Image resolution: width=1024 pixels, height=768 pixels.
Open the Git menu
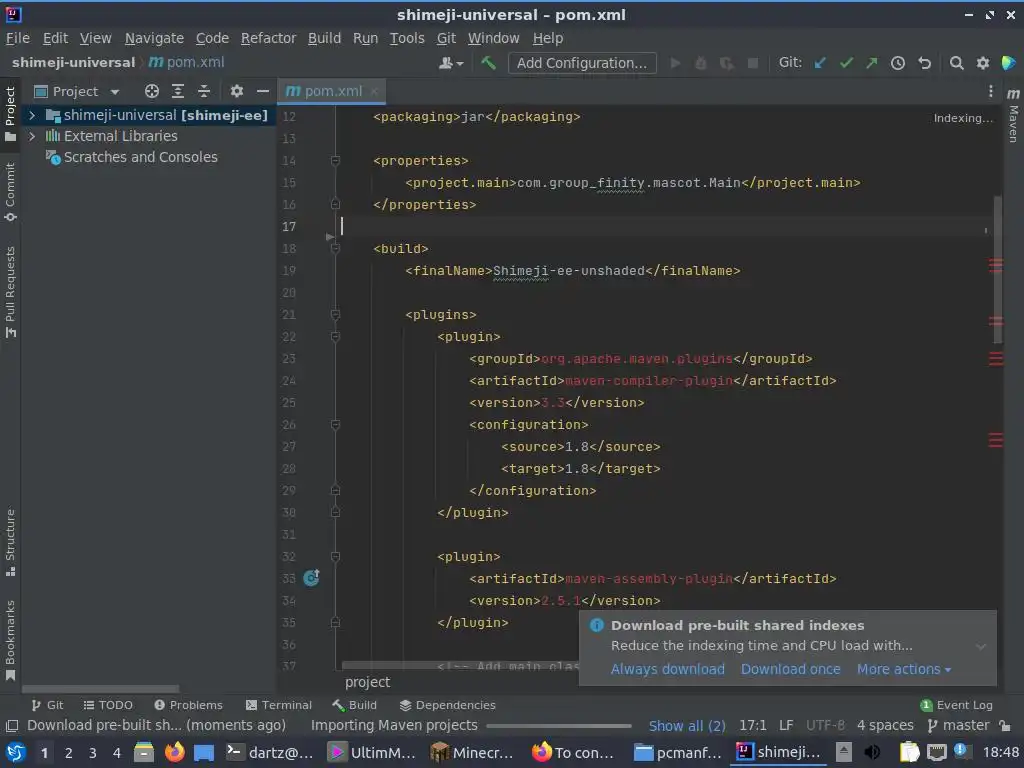point(446,39)
